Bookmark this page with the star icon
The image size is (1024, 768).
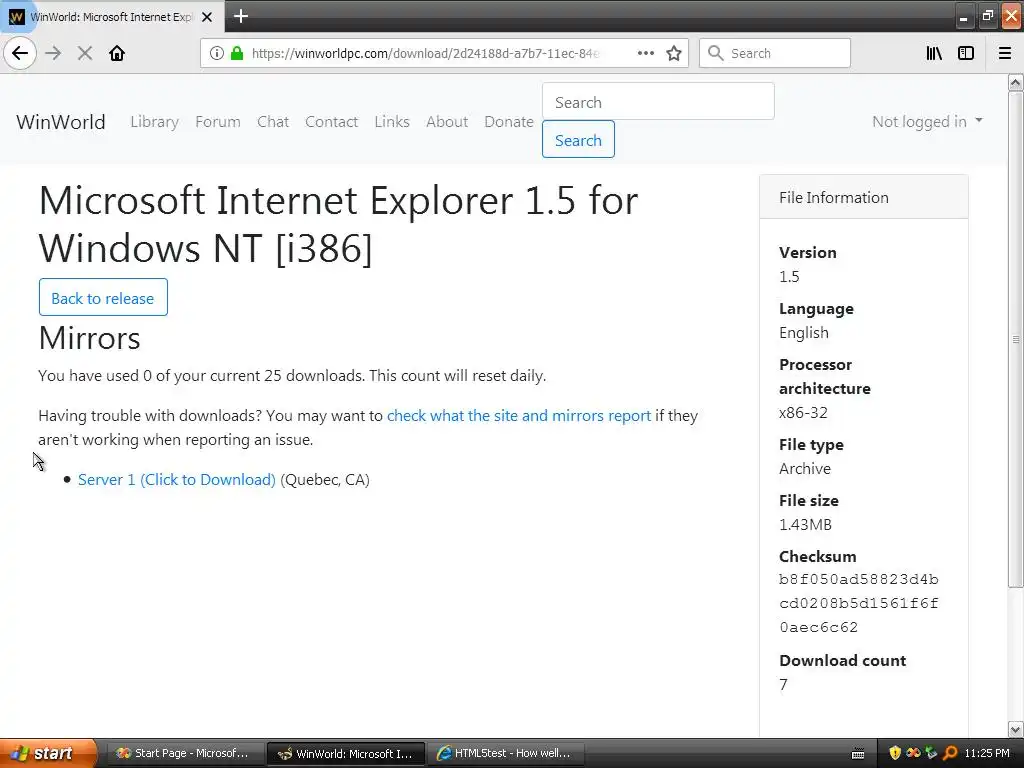point(674,53)
